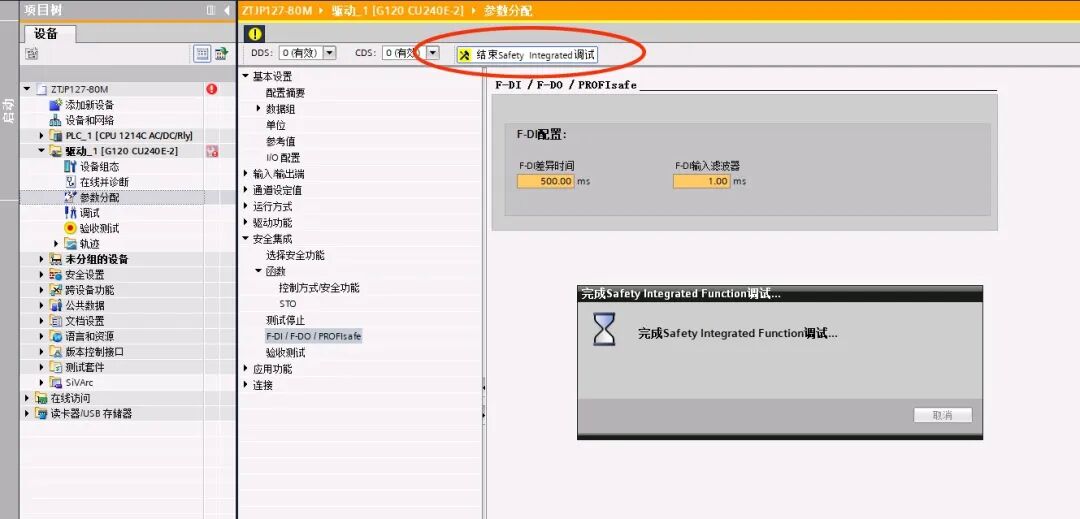Click the 公共数据 icon

(56, 306)
